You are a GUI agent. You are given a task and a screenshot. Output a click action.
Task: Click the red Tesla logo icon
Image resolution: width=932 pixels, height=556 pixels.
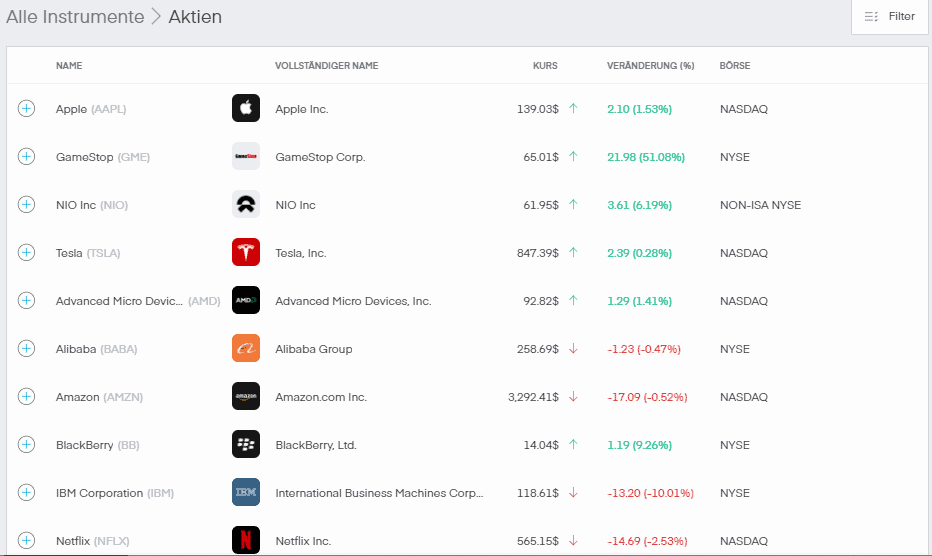coord(245,252)
